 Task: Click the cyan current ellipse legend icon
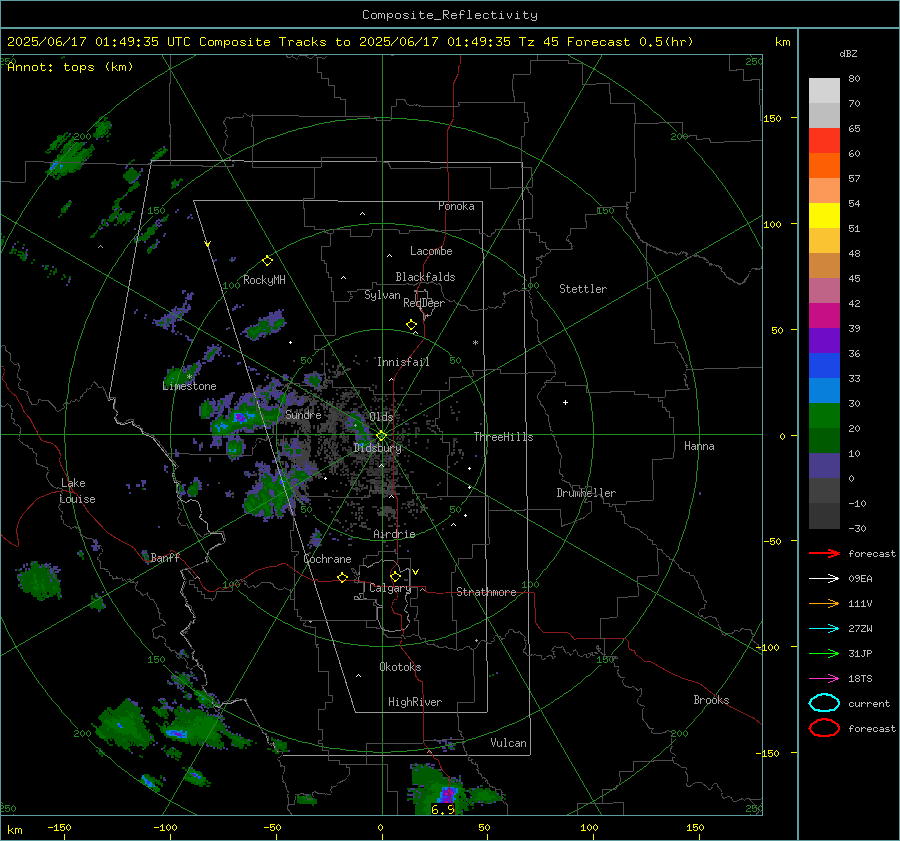click(824, 703)
